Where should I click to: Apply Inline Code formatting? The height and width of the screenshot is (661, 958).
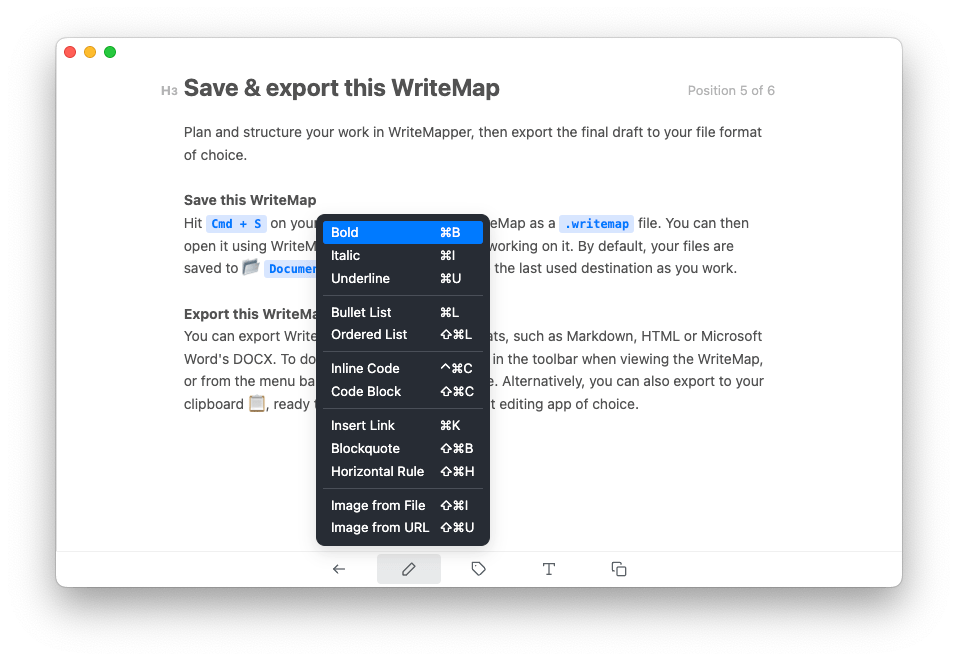[403, 368]
